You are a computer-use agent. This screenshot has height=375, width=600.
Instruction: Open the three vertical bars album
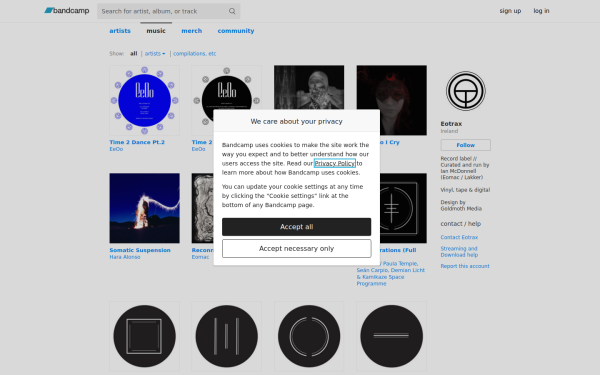pos(226,336)
